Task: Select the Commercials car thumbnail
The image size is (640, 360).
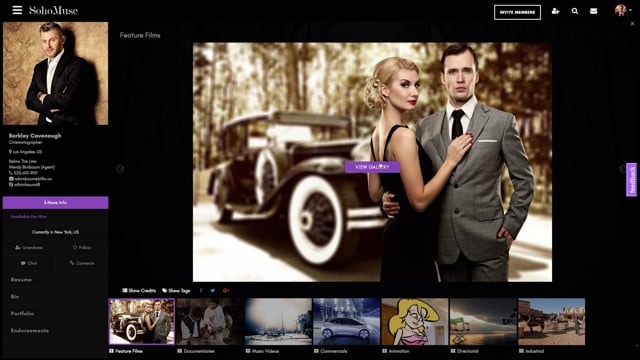Action: point(347,322)
